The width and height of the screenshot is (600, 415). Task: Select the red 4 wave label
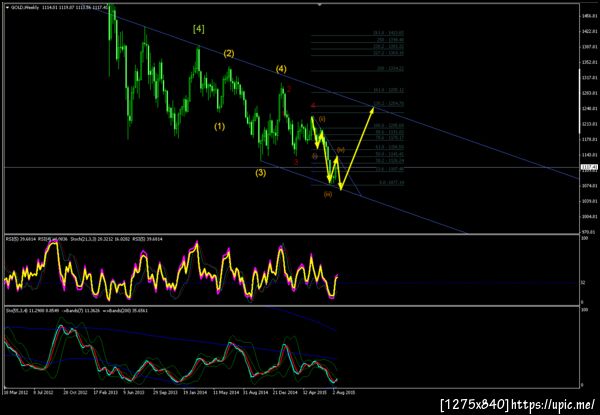(x=313, y=105)
